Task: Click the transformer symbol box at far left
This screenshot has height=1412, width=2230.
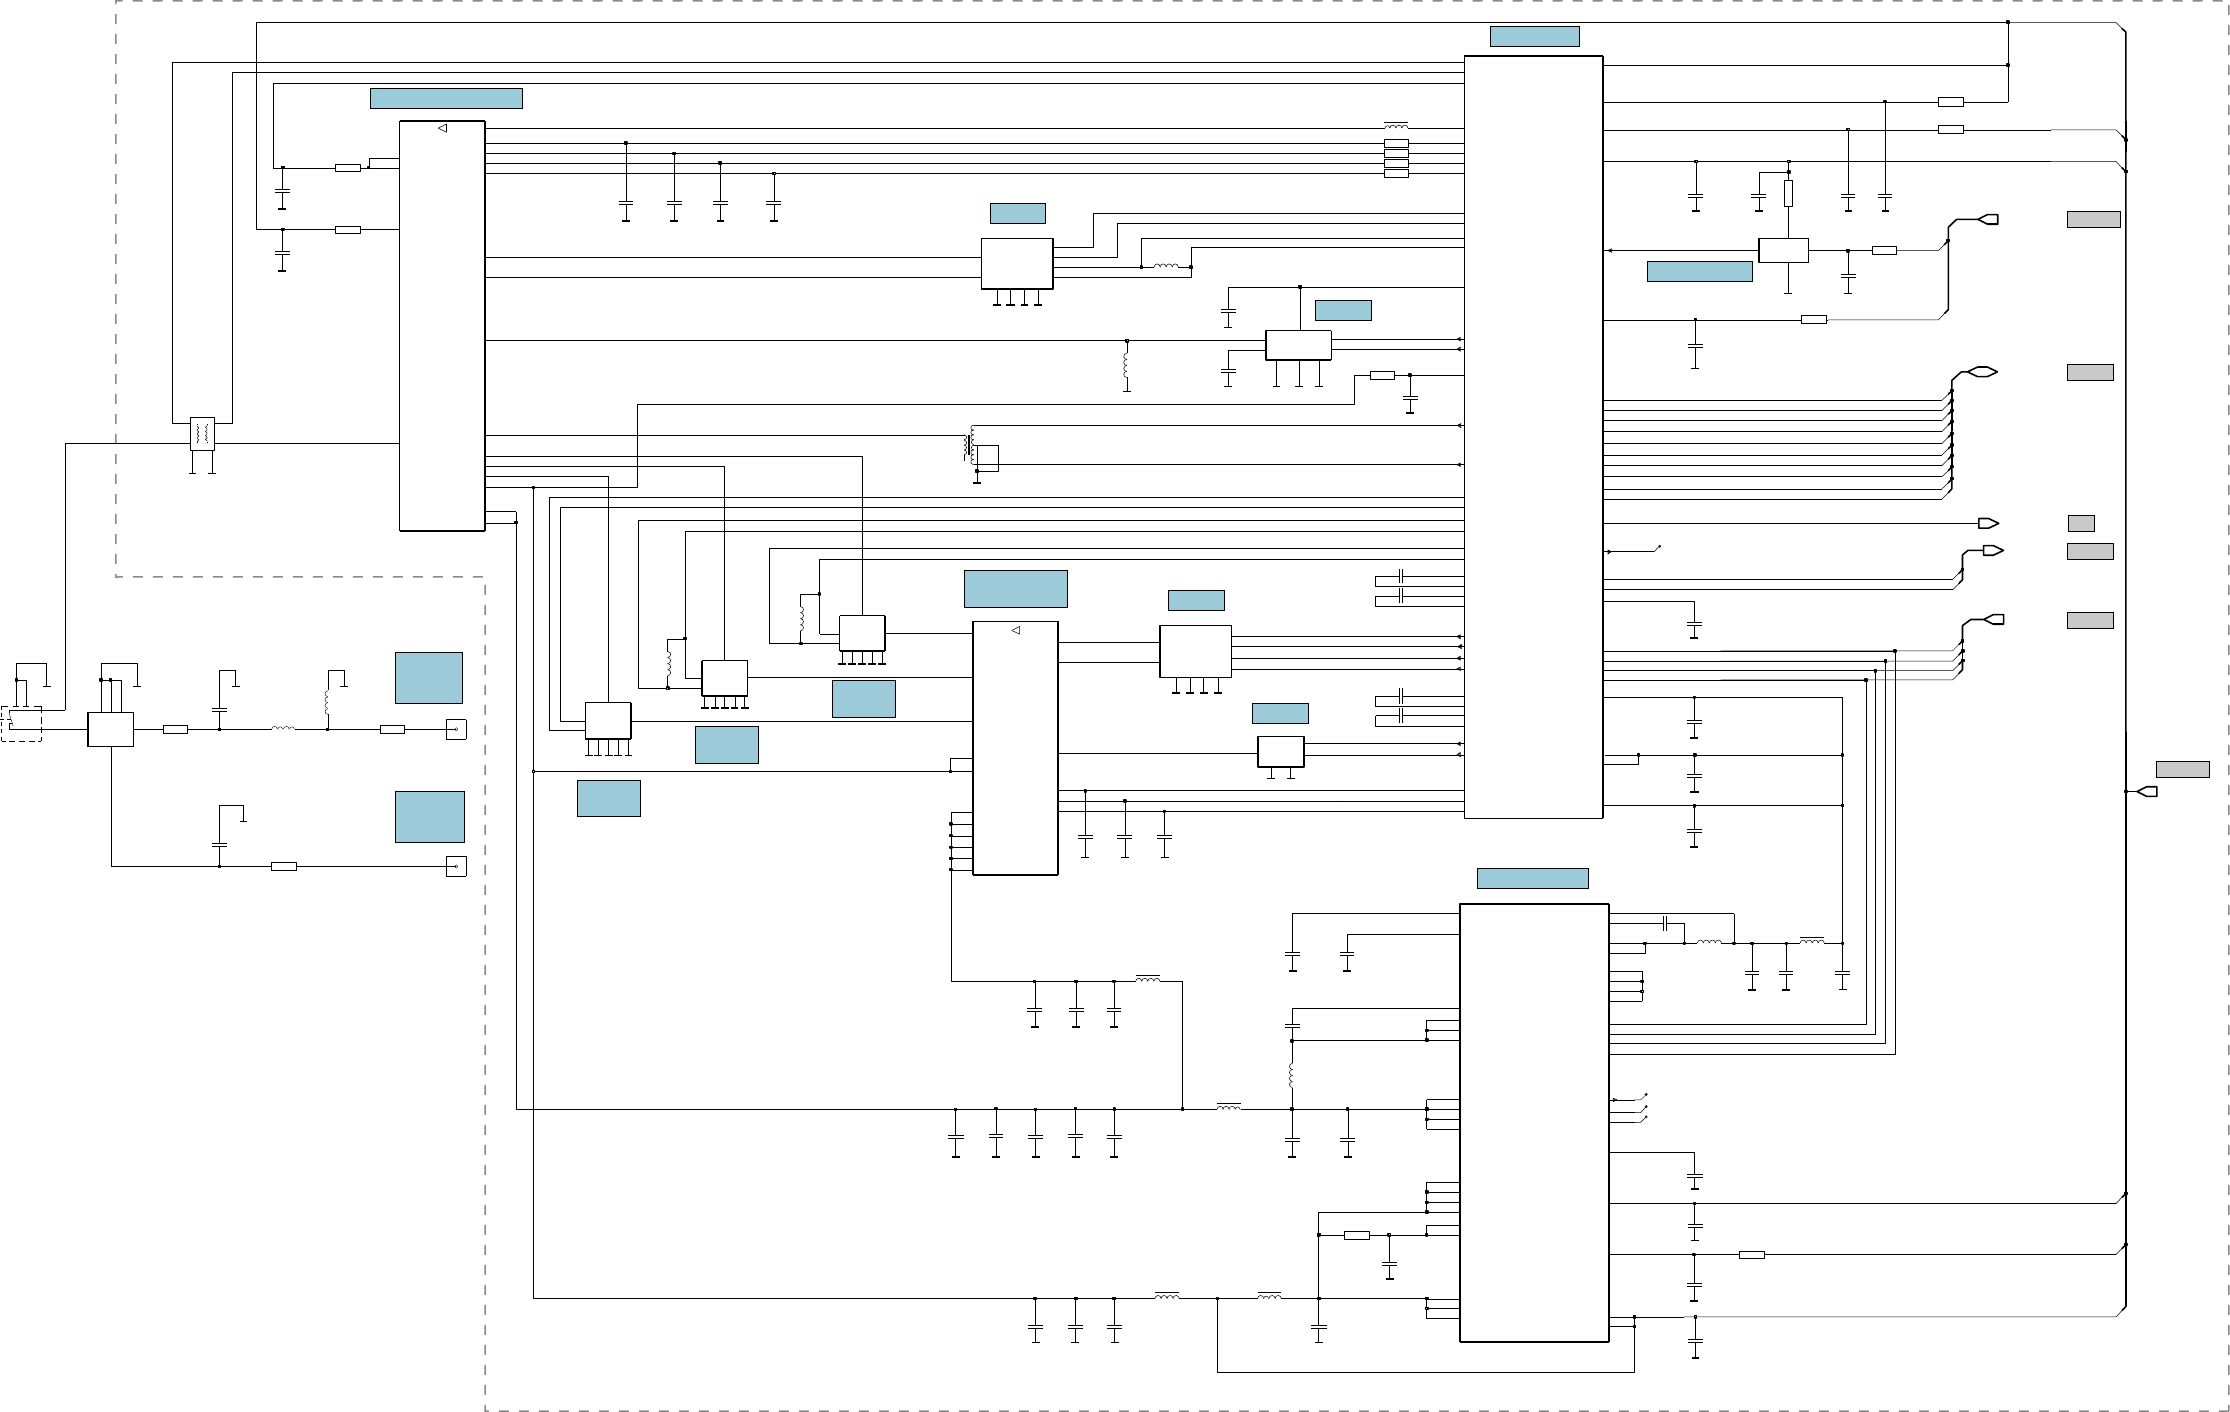Action: (203, 433)
